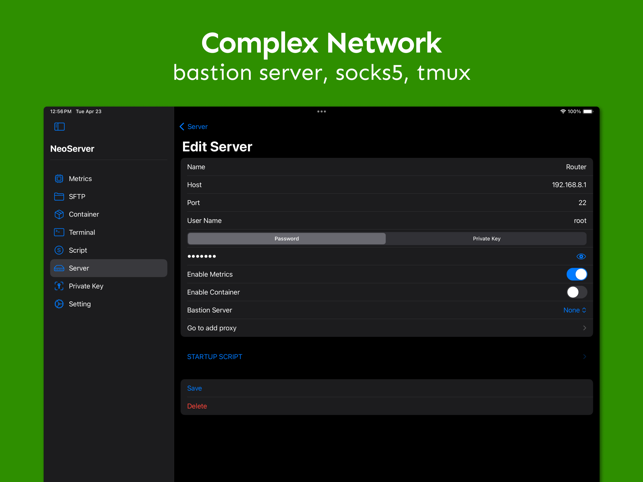Tap the Wi-Fi status icon
Image resolution: width=643 pixels, height=482 pixels.
point(563,112)
